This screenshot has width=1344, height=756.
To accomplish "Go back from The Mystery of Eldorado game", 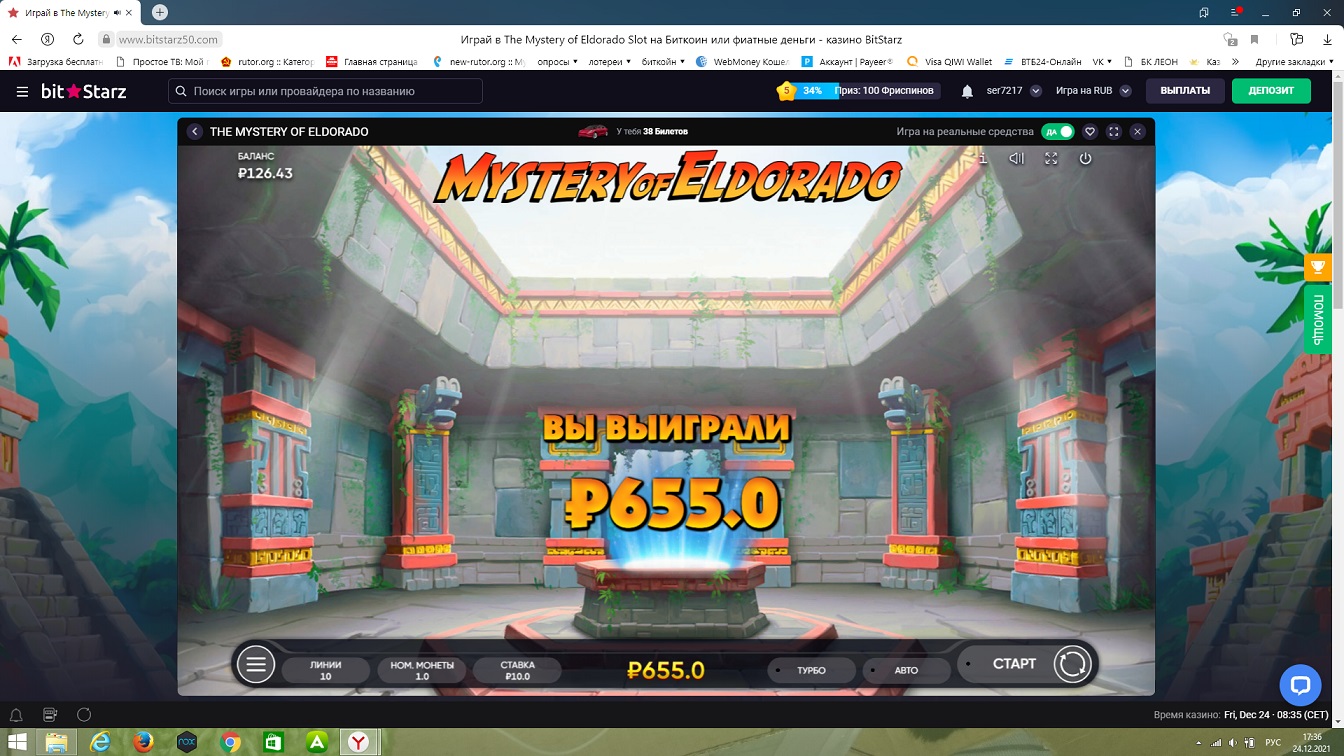I will tap(195, 132).
